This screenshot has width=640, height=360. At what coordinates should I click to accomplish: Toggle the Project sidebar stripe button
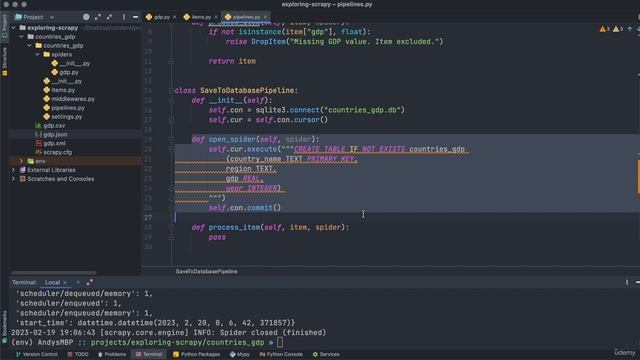pos(4,27)
